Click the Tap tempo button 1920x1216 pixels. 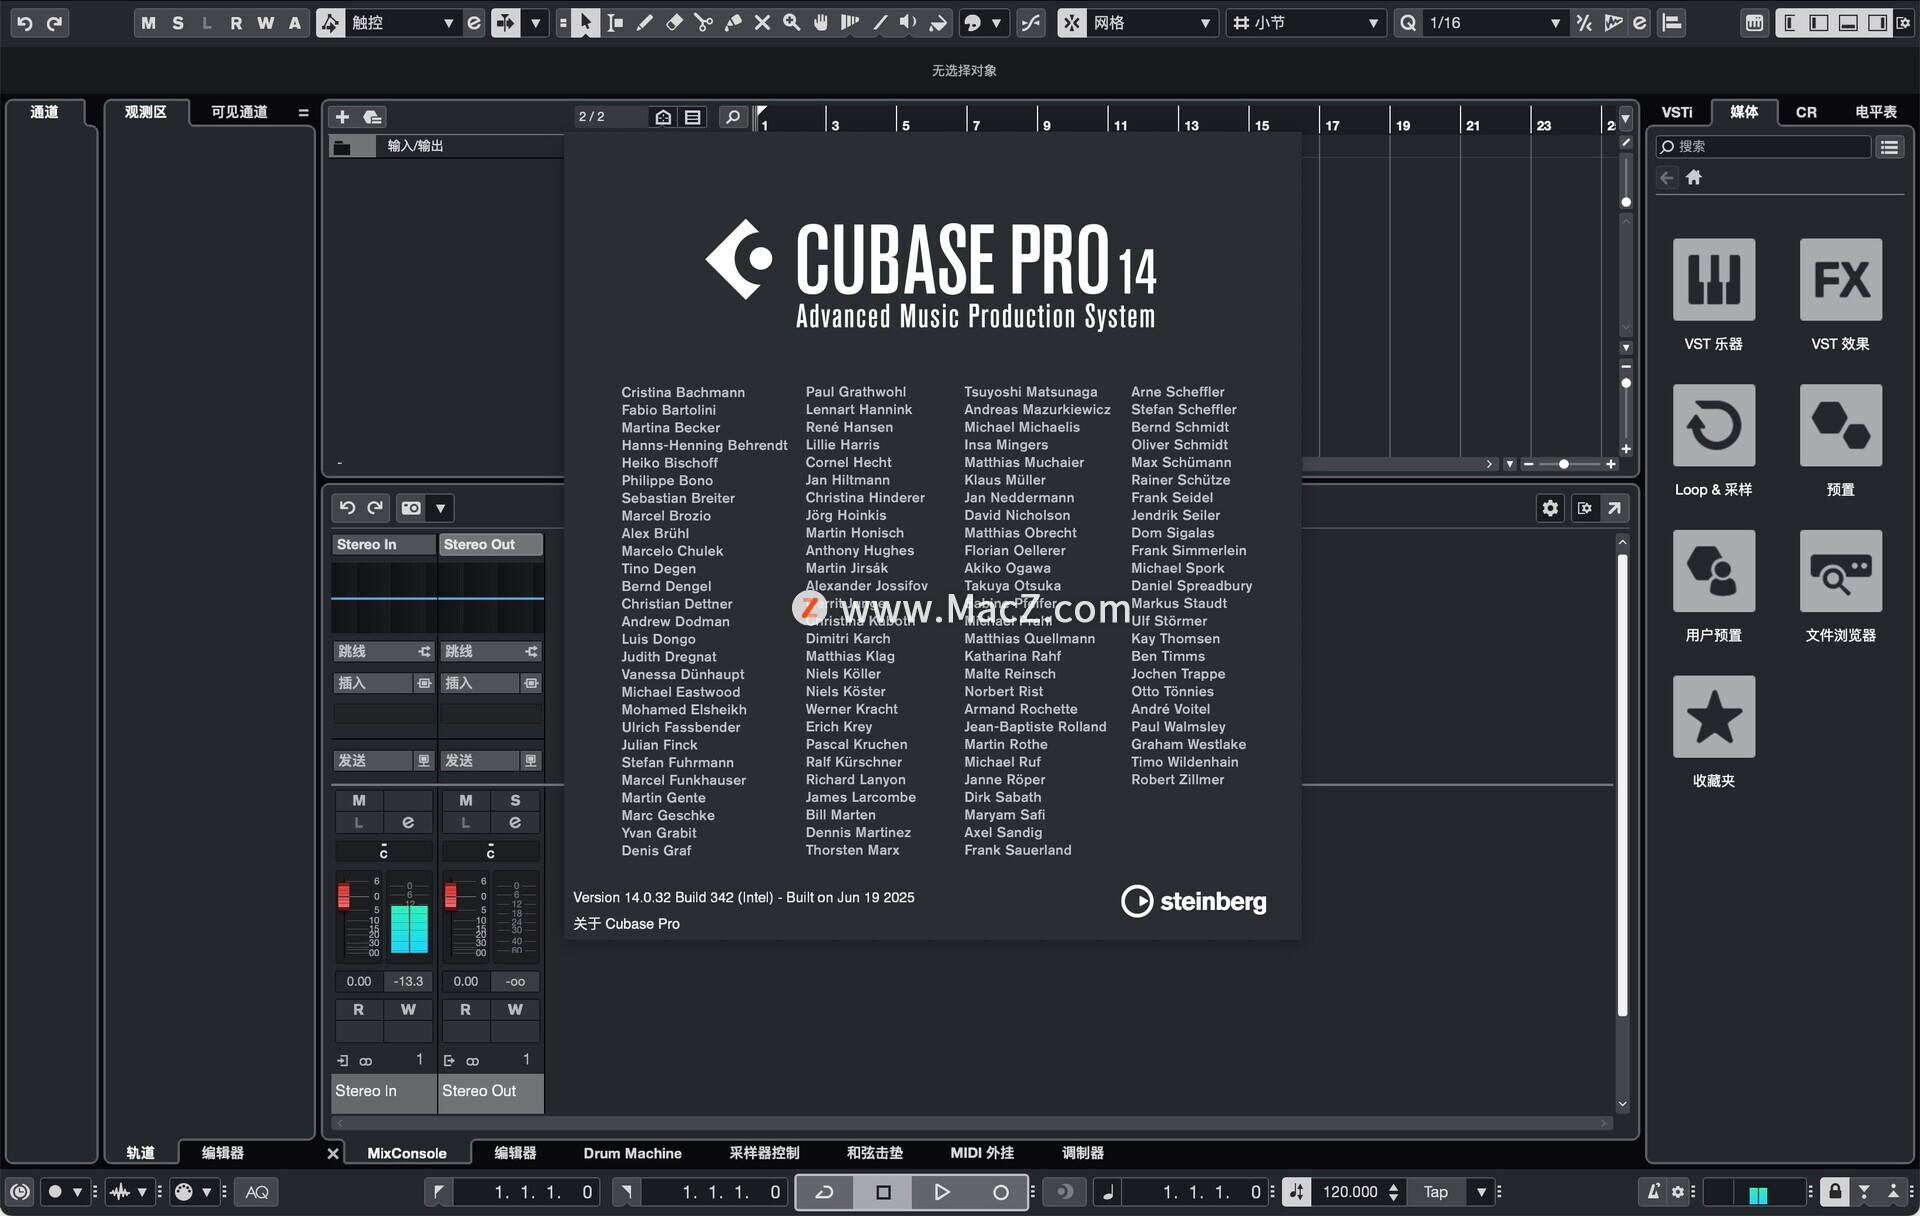pyautogui.click(x=1436, y=1191)
